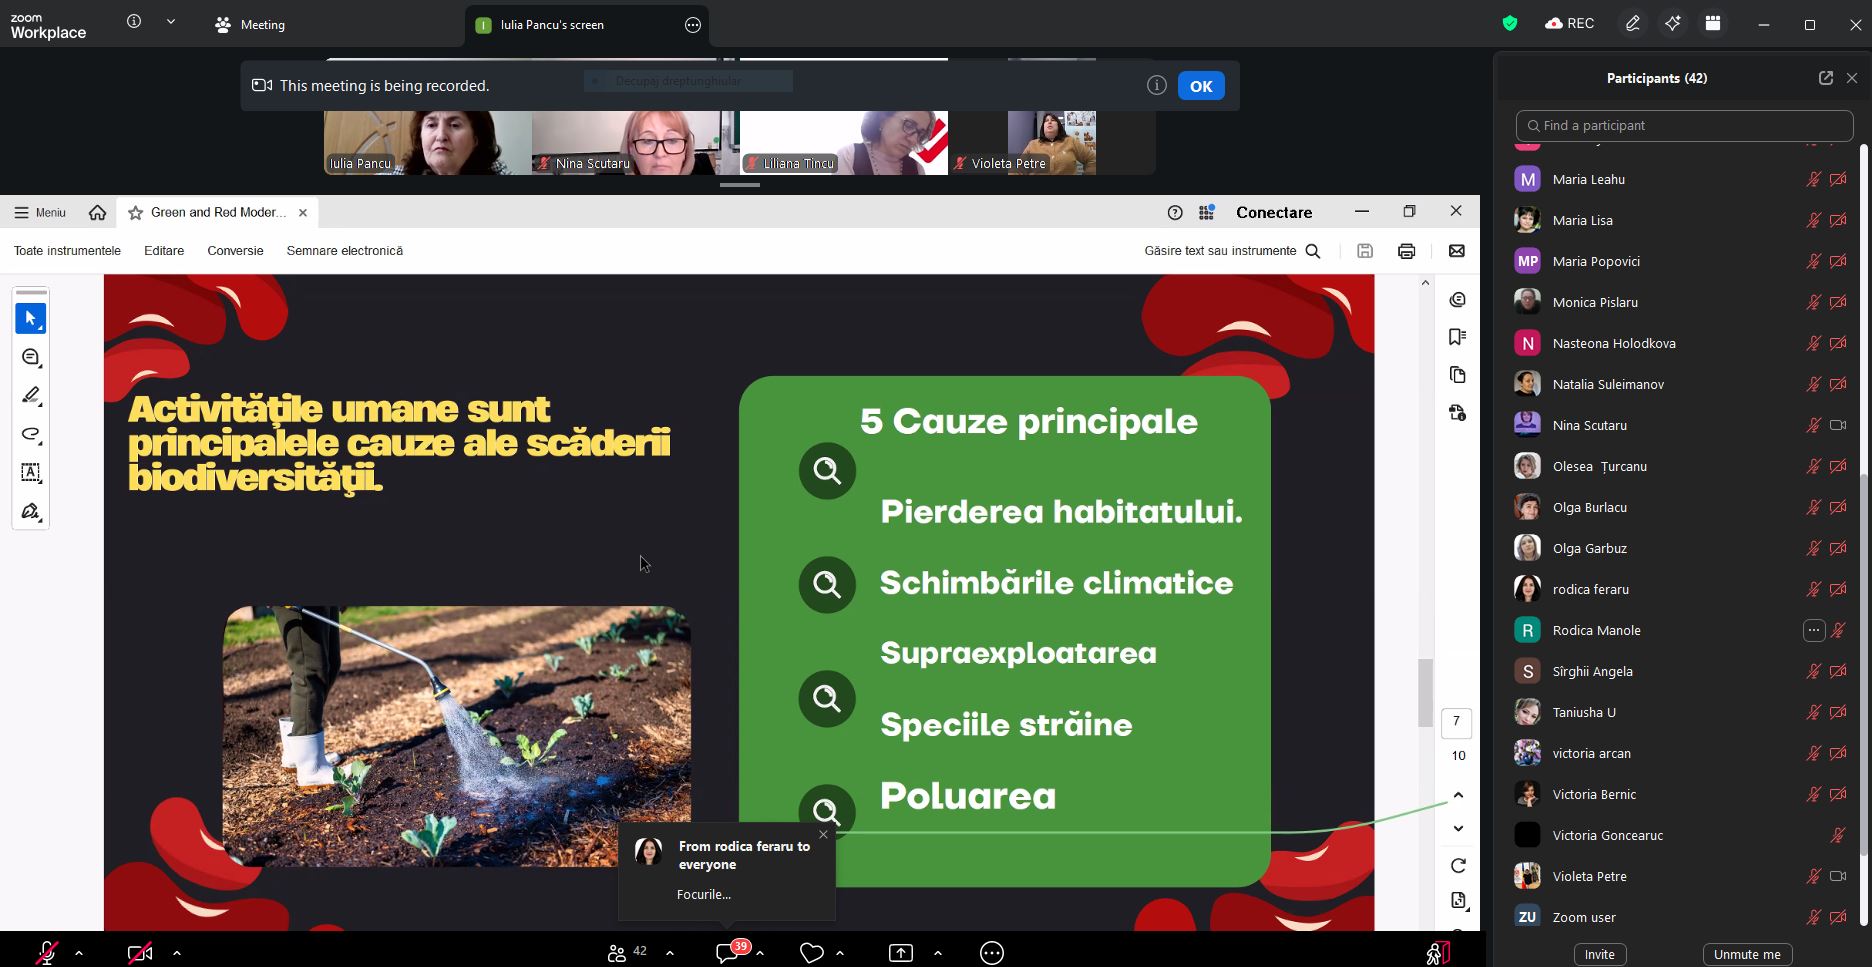This screenshot has width=1872, height=967.
Task: Open the AI Companion sparkle icon
Action: pos(1672,24)
